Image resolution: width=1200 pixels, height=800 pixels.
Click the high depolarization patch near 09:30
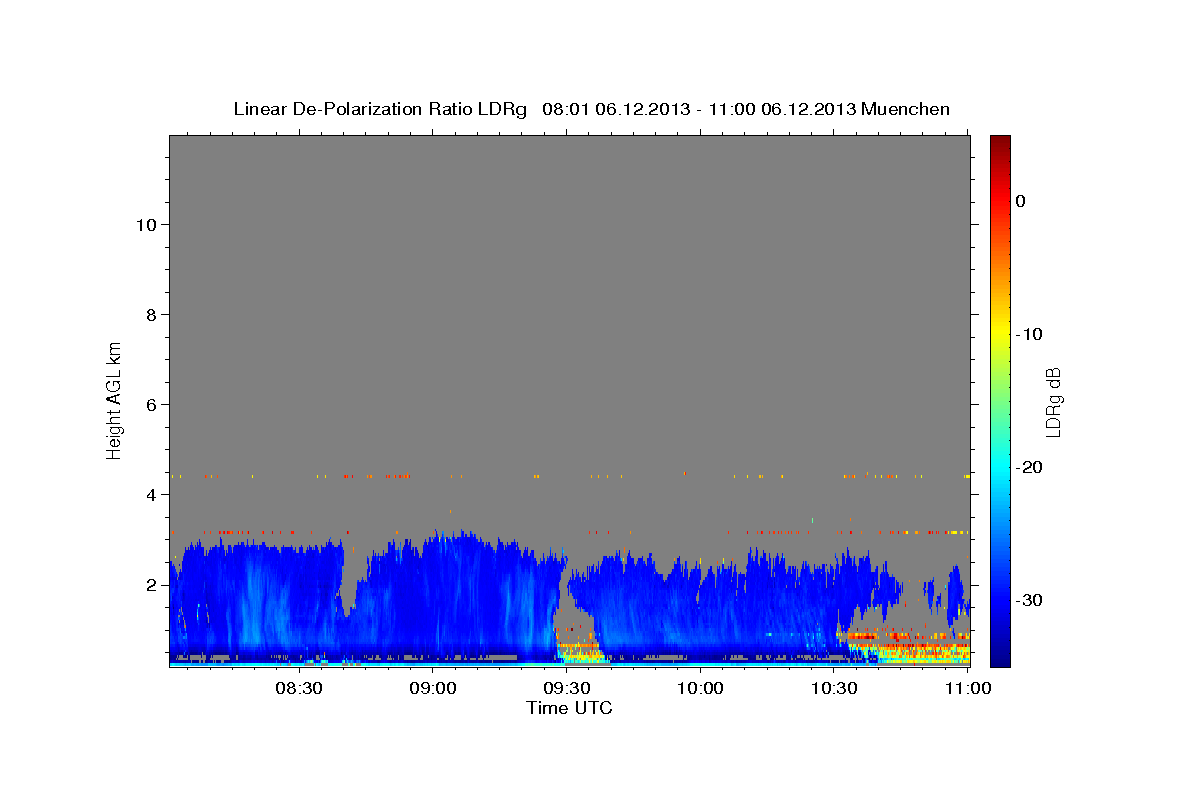pyautogui.click(x=580, y=648)
